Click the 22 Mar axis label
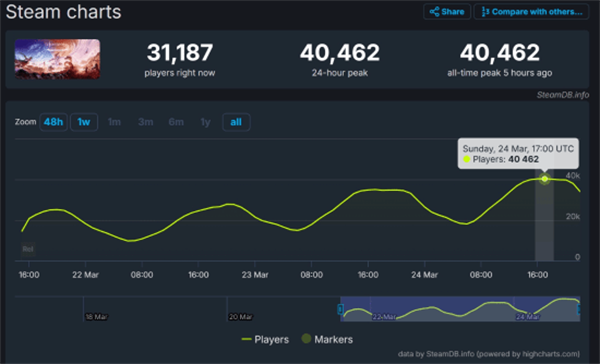Screen dimensions: 600x364 click(85, 275)
